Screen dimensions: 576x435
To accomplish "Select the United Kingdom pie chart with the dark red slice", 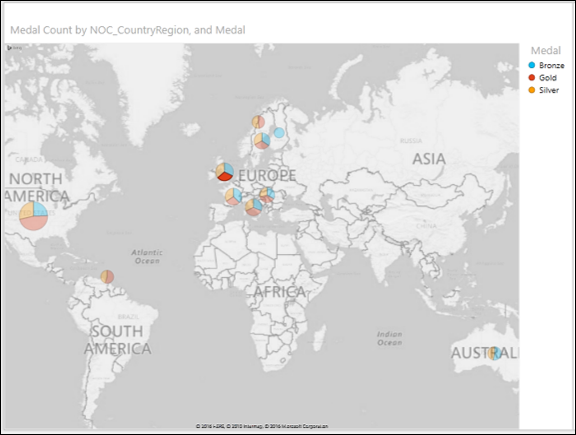I will [x=224, y=172].
